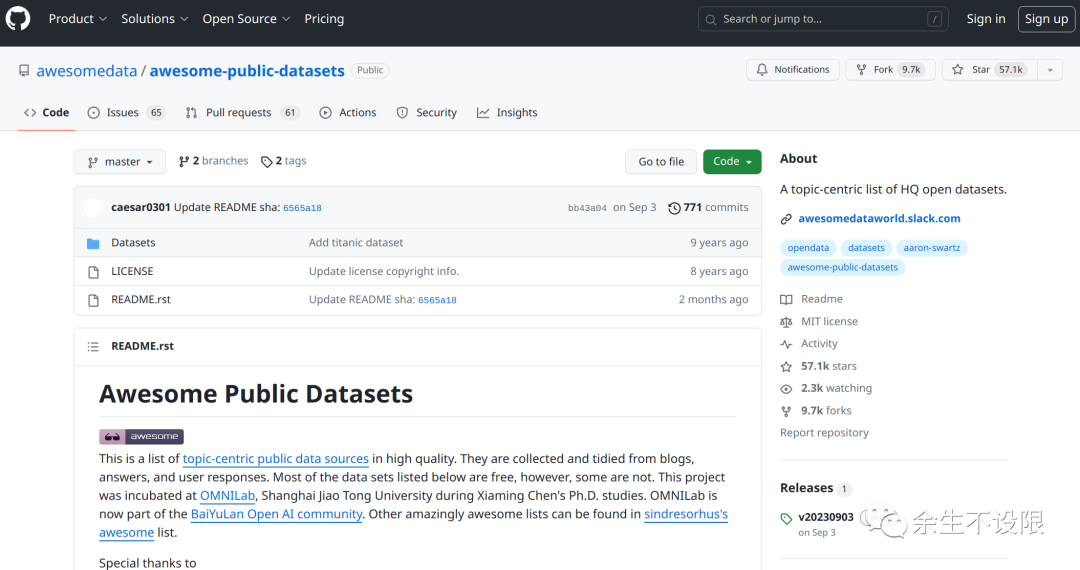Image resolution: width=1080 pixels, height=570 pixels.
Task: Click the Datasets folder icon
Action: tap(93, 243)
